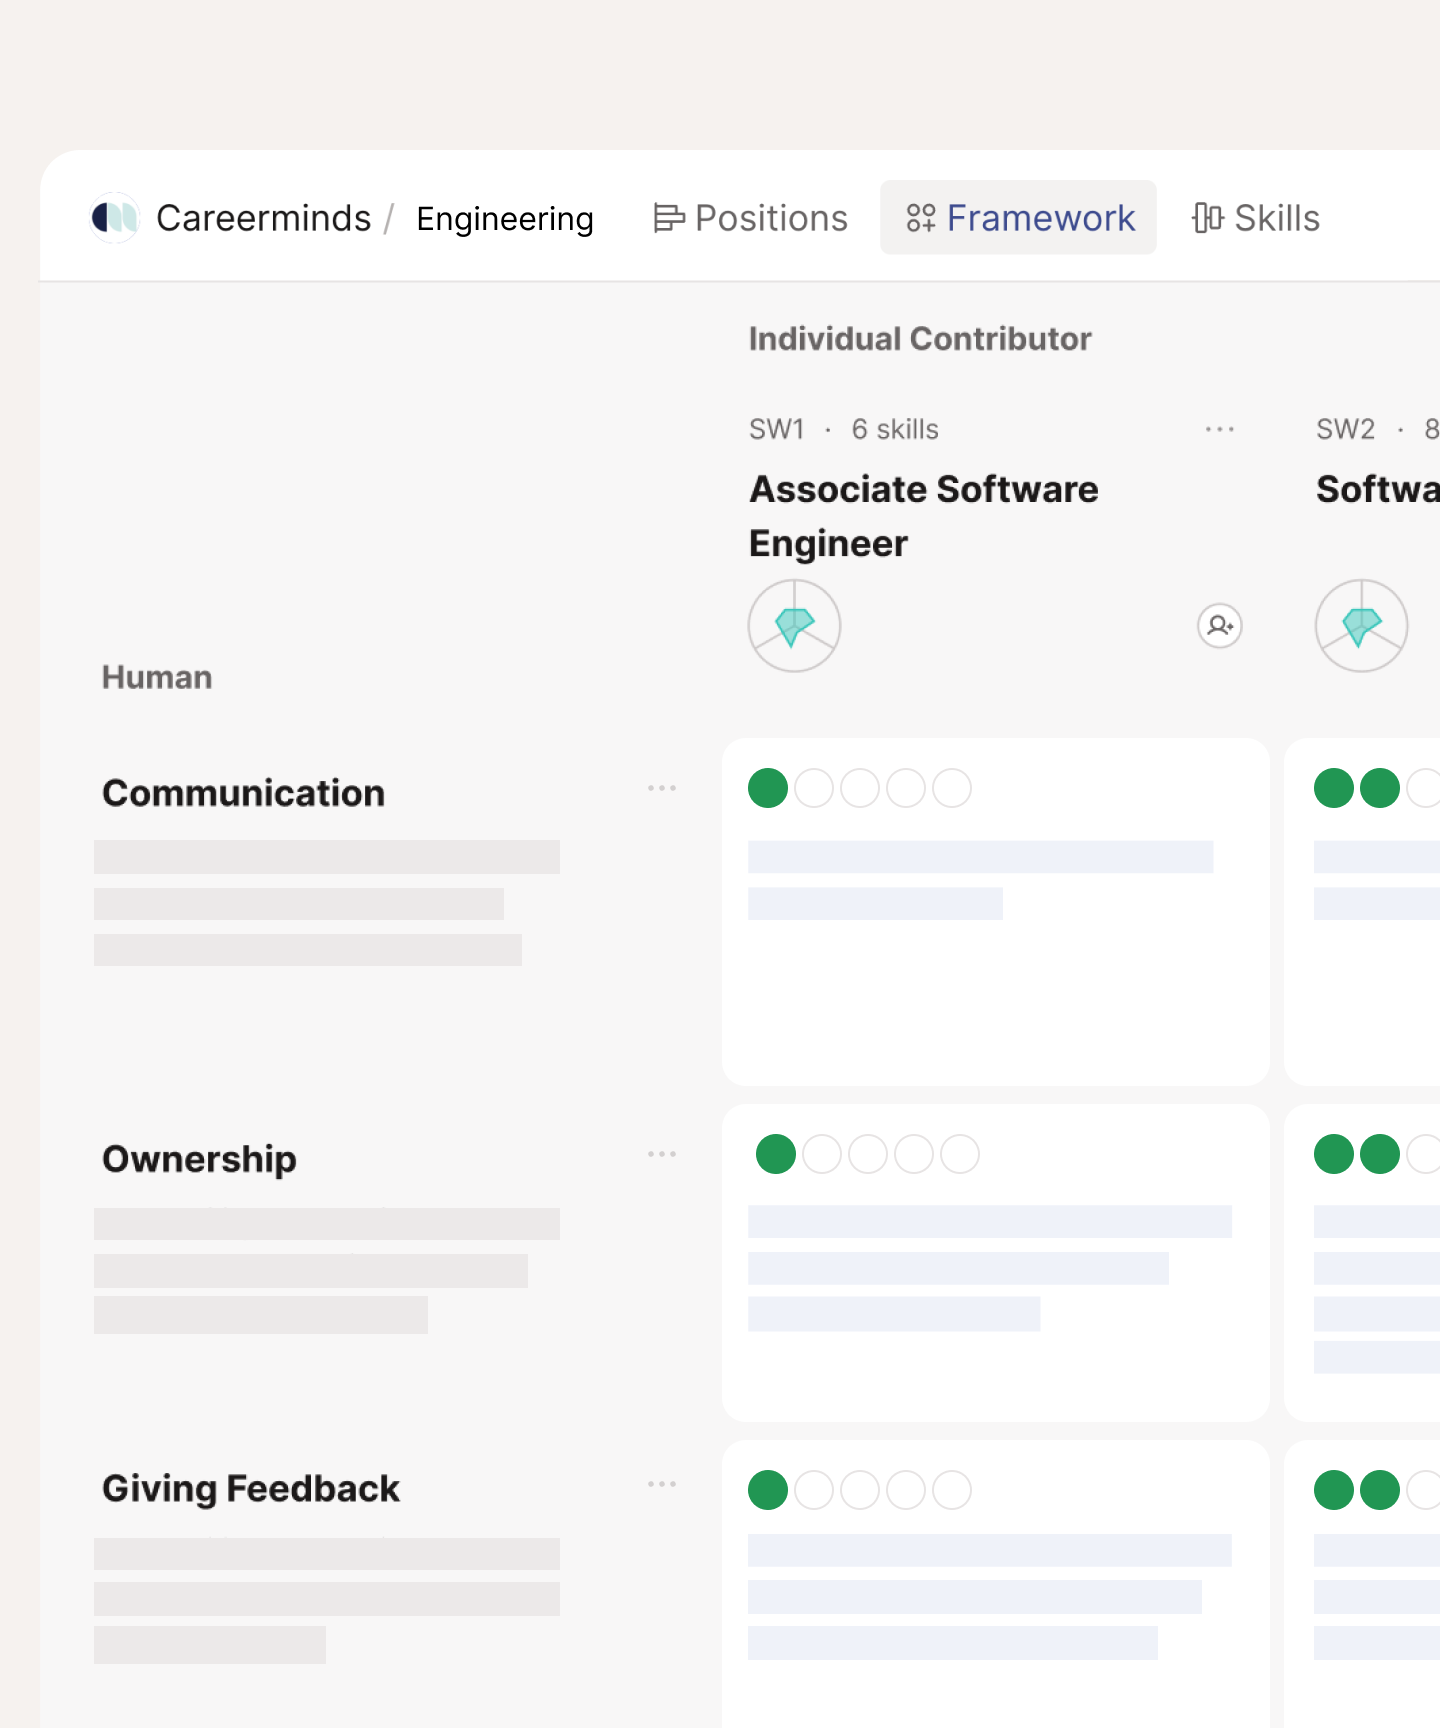Select the Ownership skill heading
Viewport: 1440px width, 1728px height.
199,1160
